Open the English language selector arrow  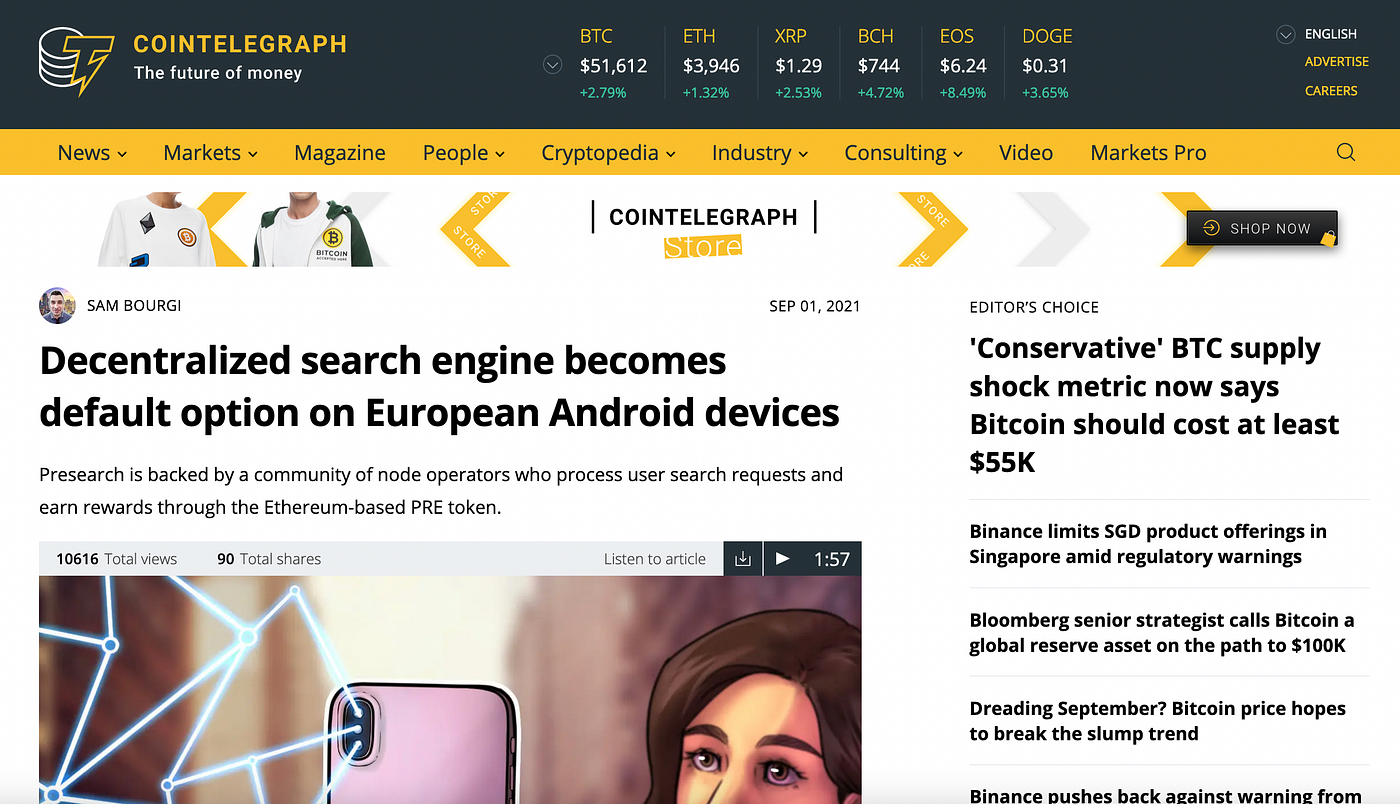coord(1286,35)
